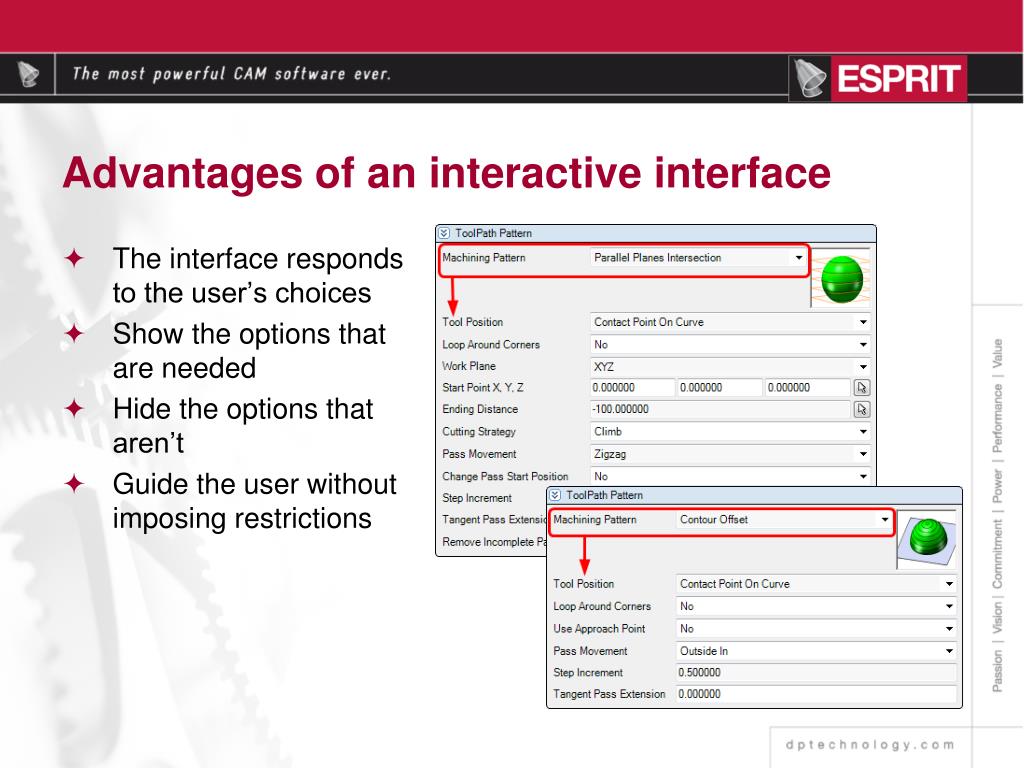Open Tool Position dropdown in Contour Offset panel
The image size is (1024, 768).
[949, 584]
